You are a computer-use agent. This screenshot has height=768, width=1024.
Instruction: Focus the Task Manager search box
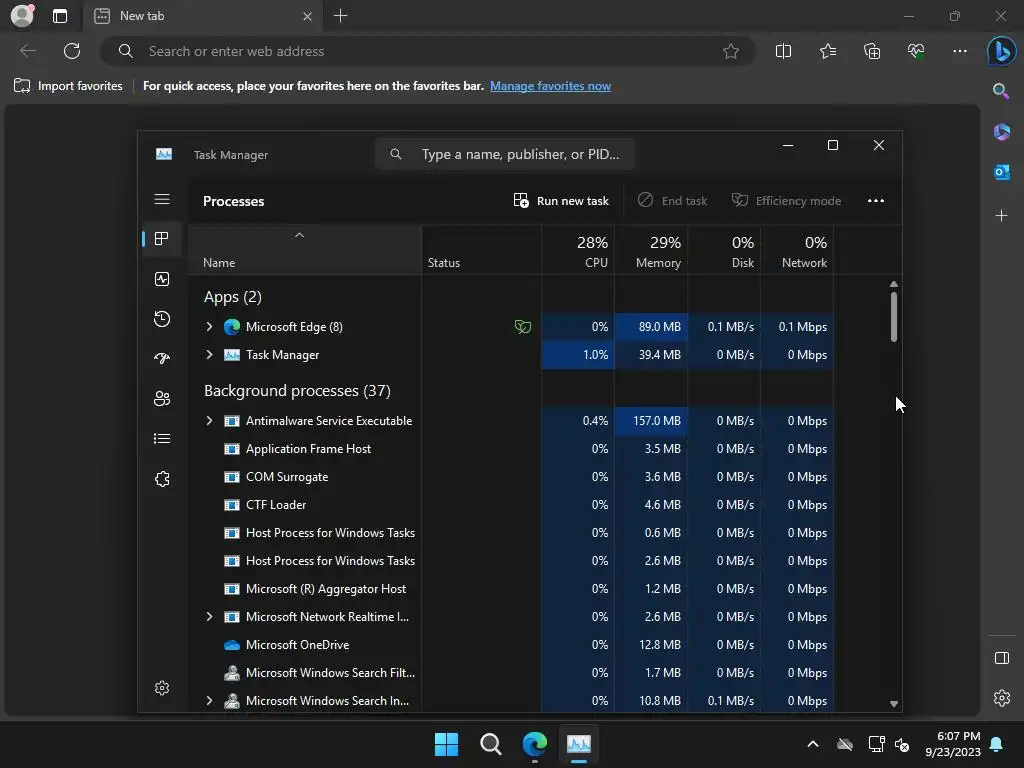pyautogui.click(x=505, y=154)
